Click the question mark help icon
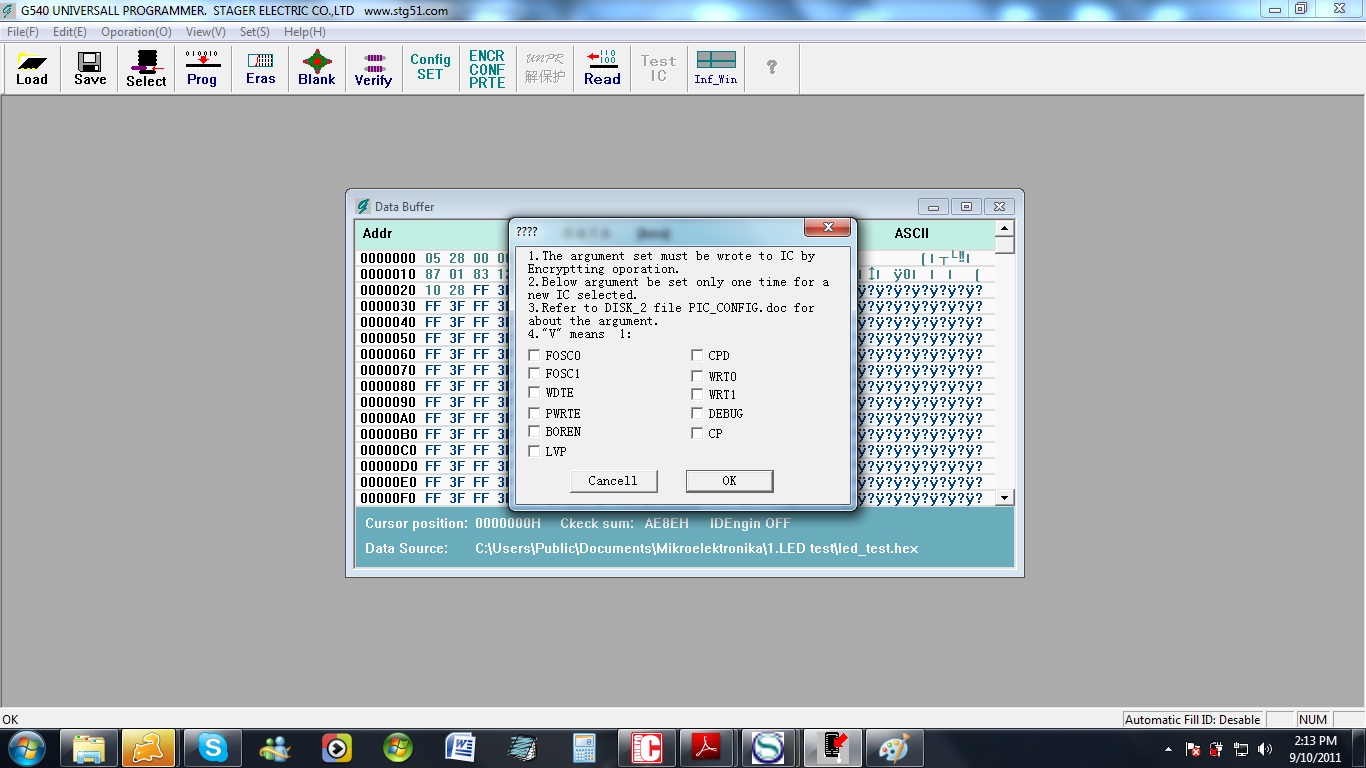 [772, 68]
